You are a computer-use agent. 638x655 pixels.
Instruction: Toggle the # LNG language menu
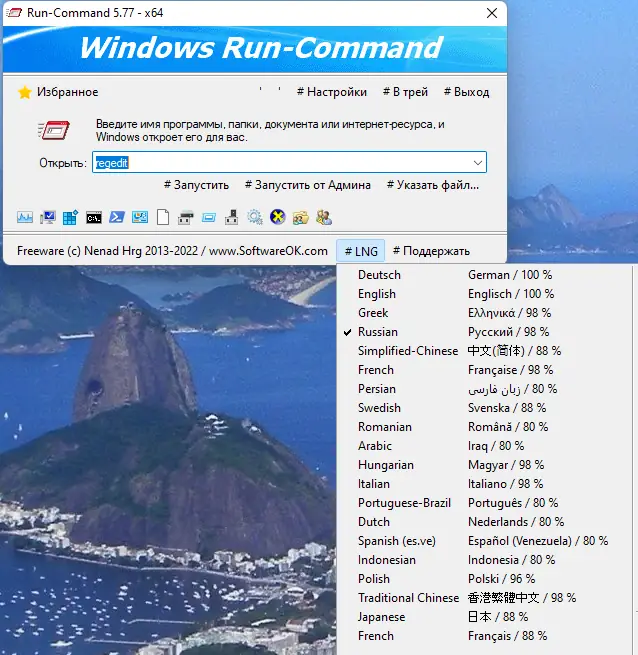pyautogui.click(x=361, y=251)
